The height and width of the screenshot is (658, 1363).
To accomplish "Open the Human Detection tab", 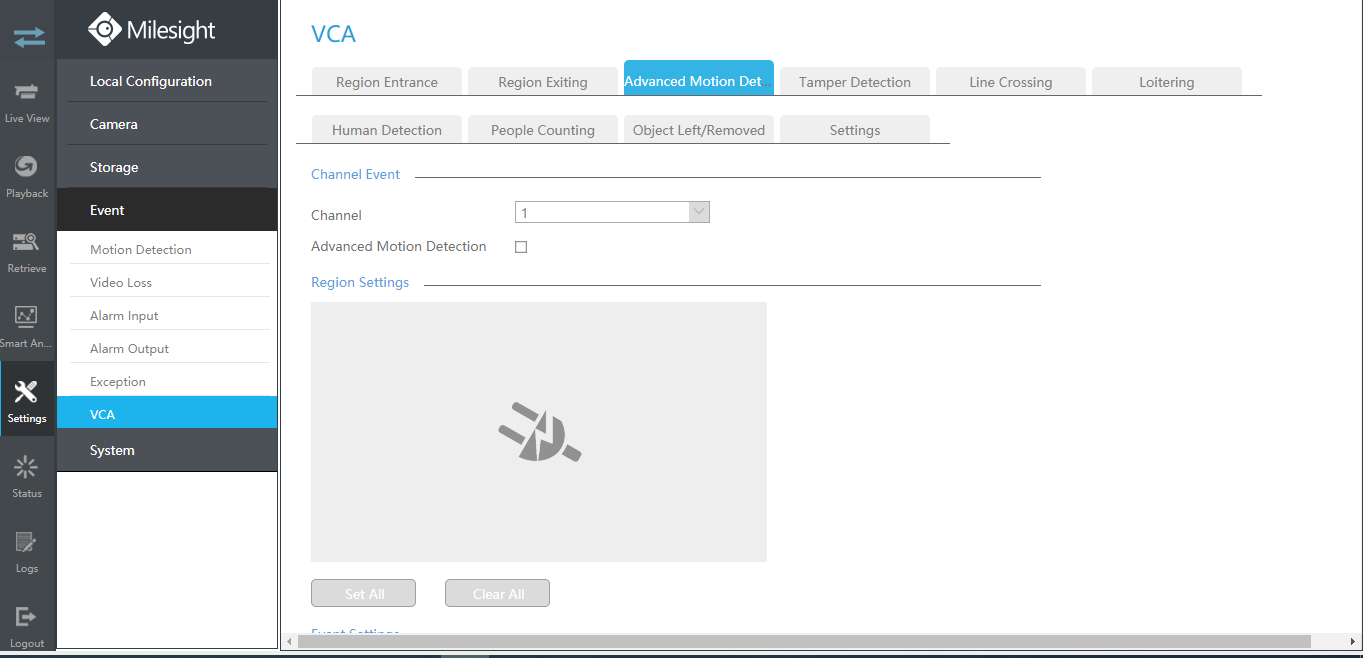I will tap(387, 130).
